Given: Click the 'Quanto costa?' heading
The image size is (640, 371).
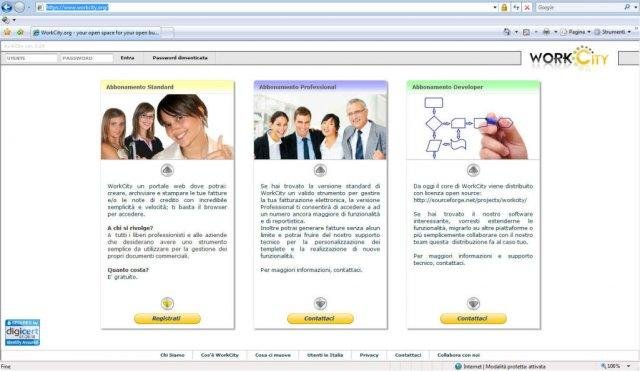Looking at the screenshot, I should 128,270.
